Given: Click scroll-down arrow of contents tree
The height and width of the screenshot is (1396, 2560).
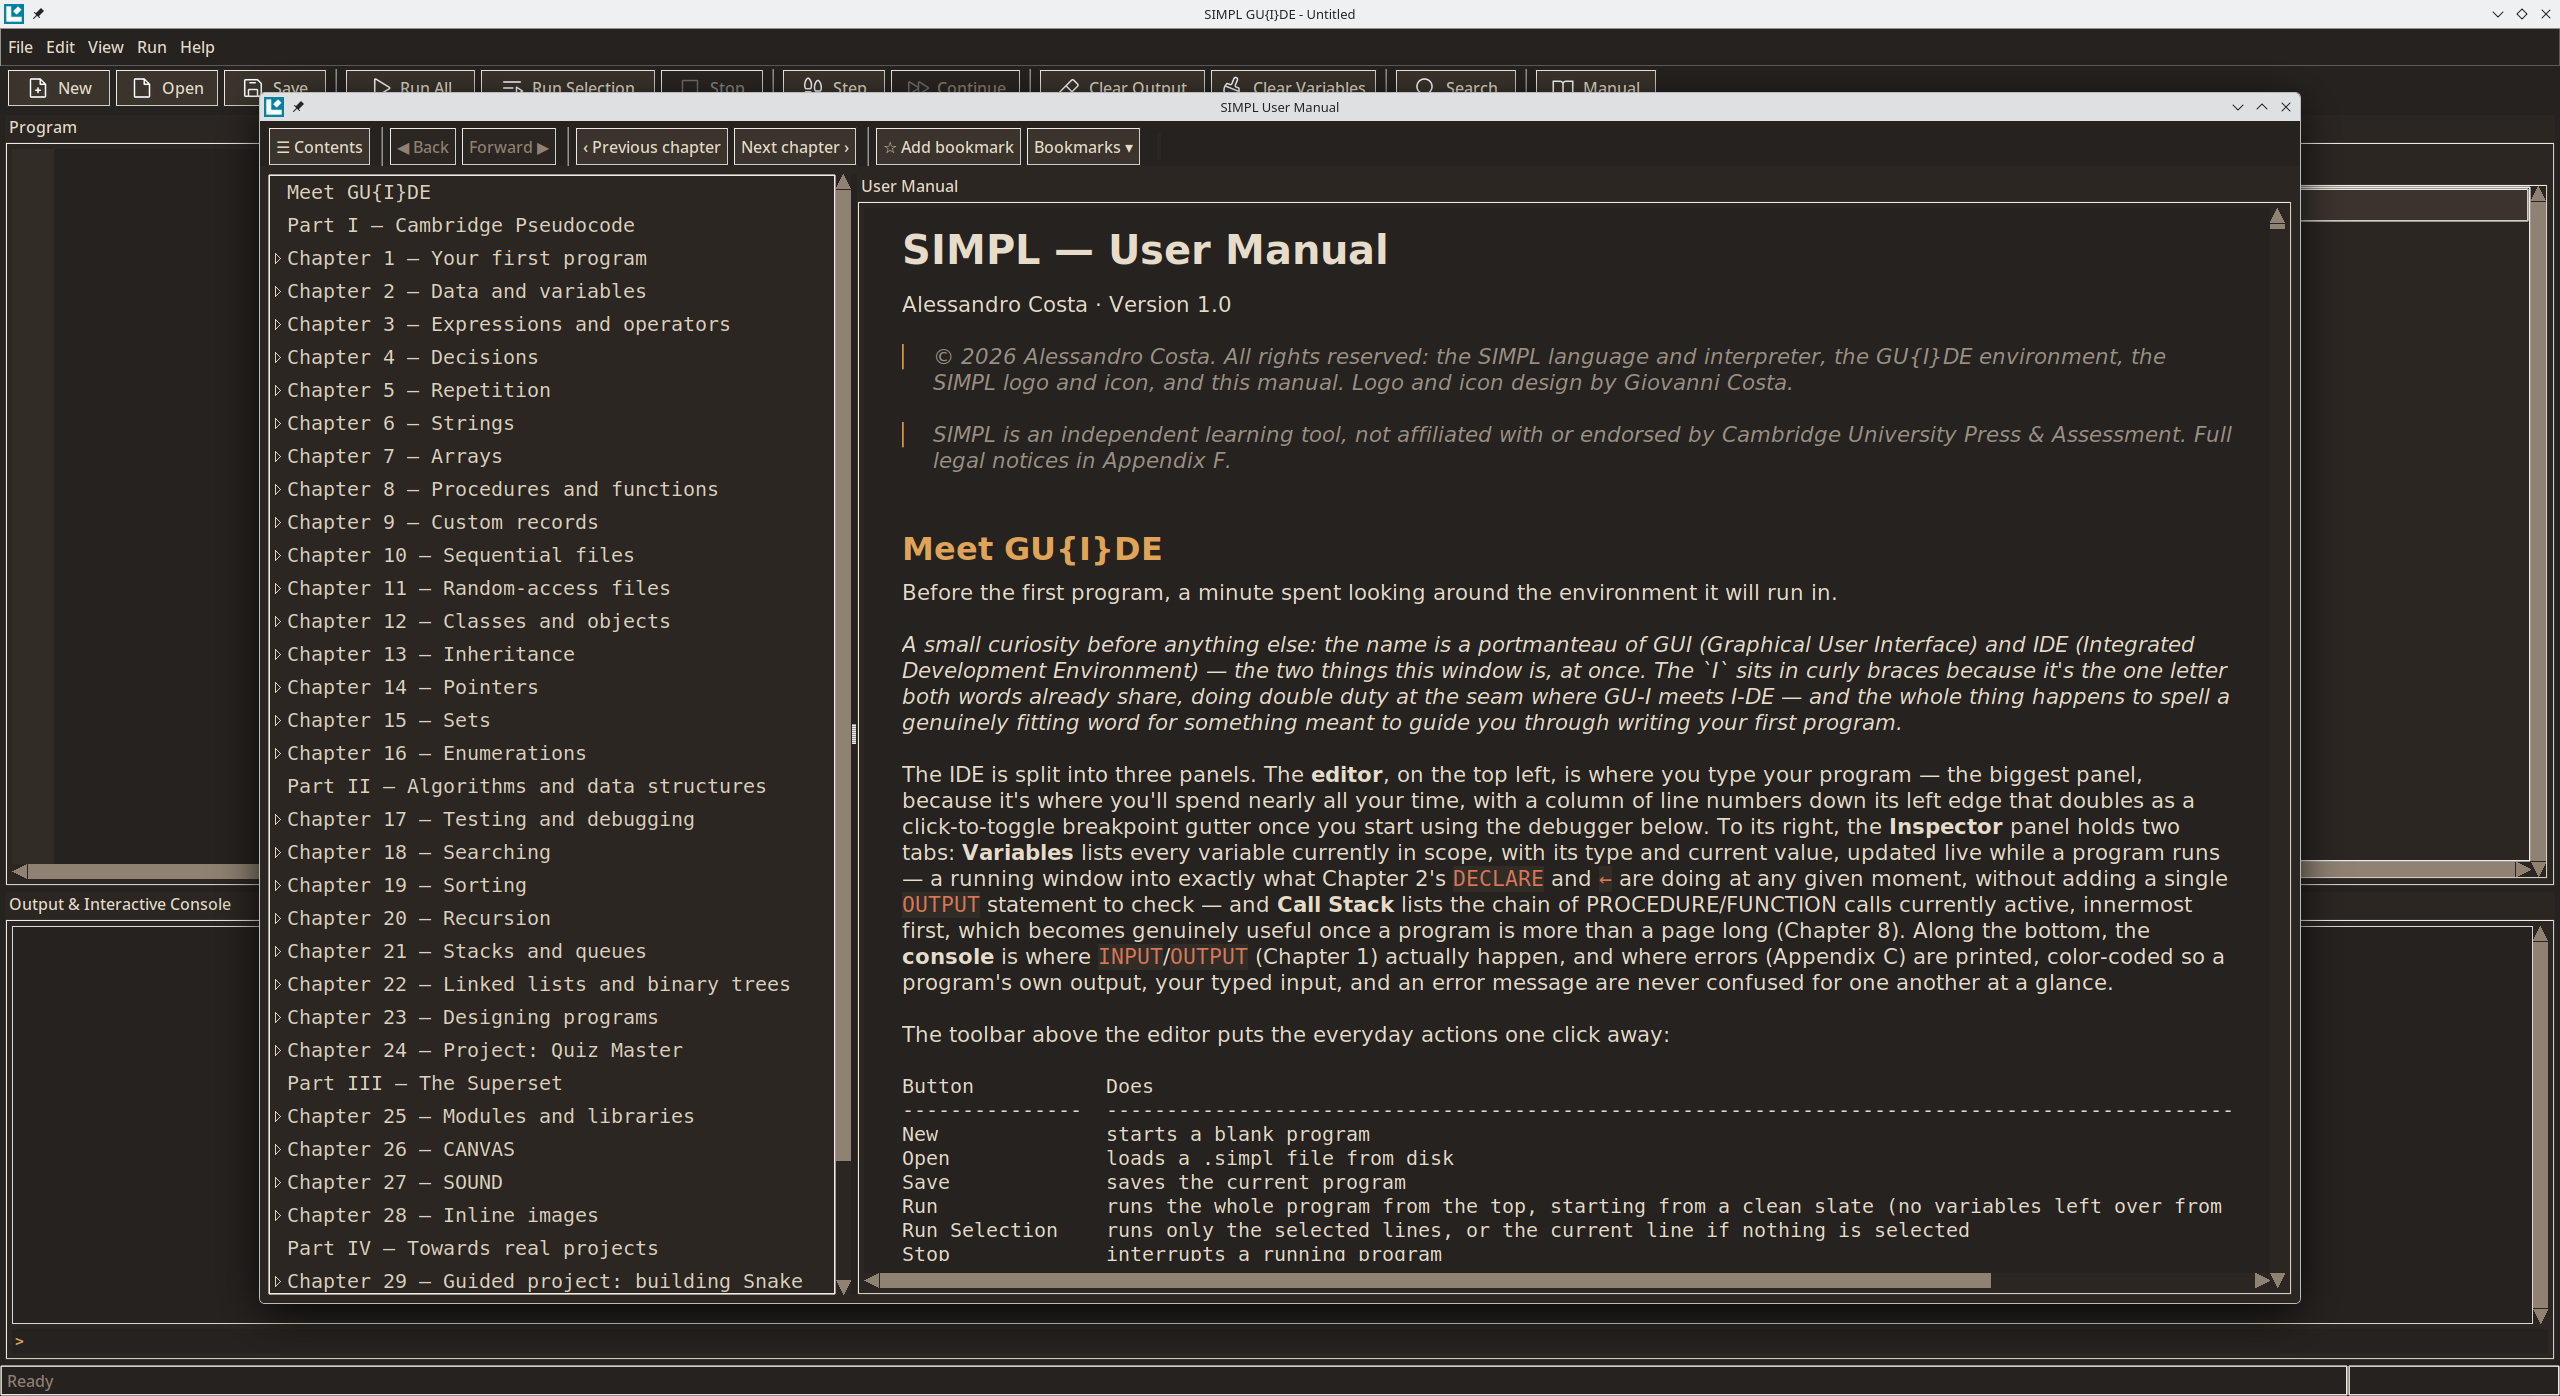Looking at the screenshot, I should (843, 1286).
